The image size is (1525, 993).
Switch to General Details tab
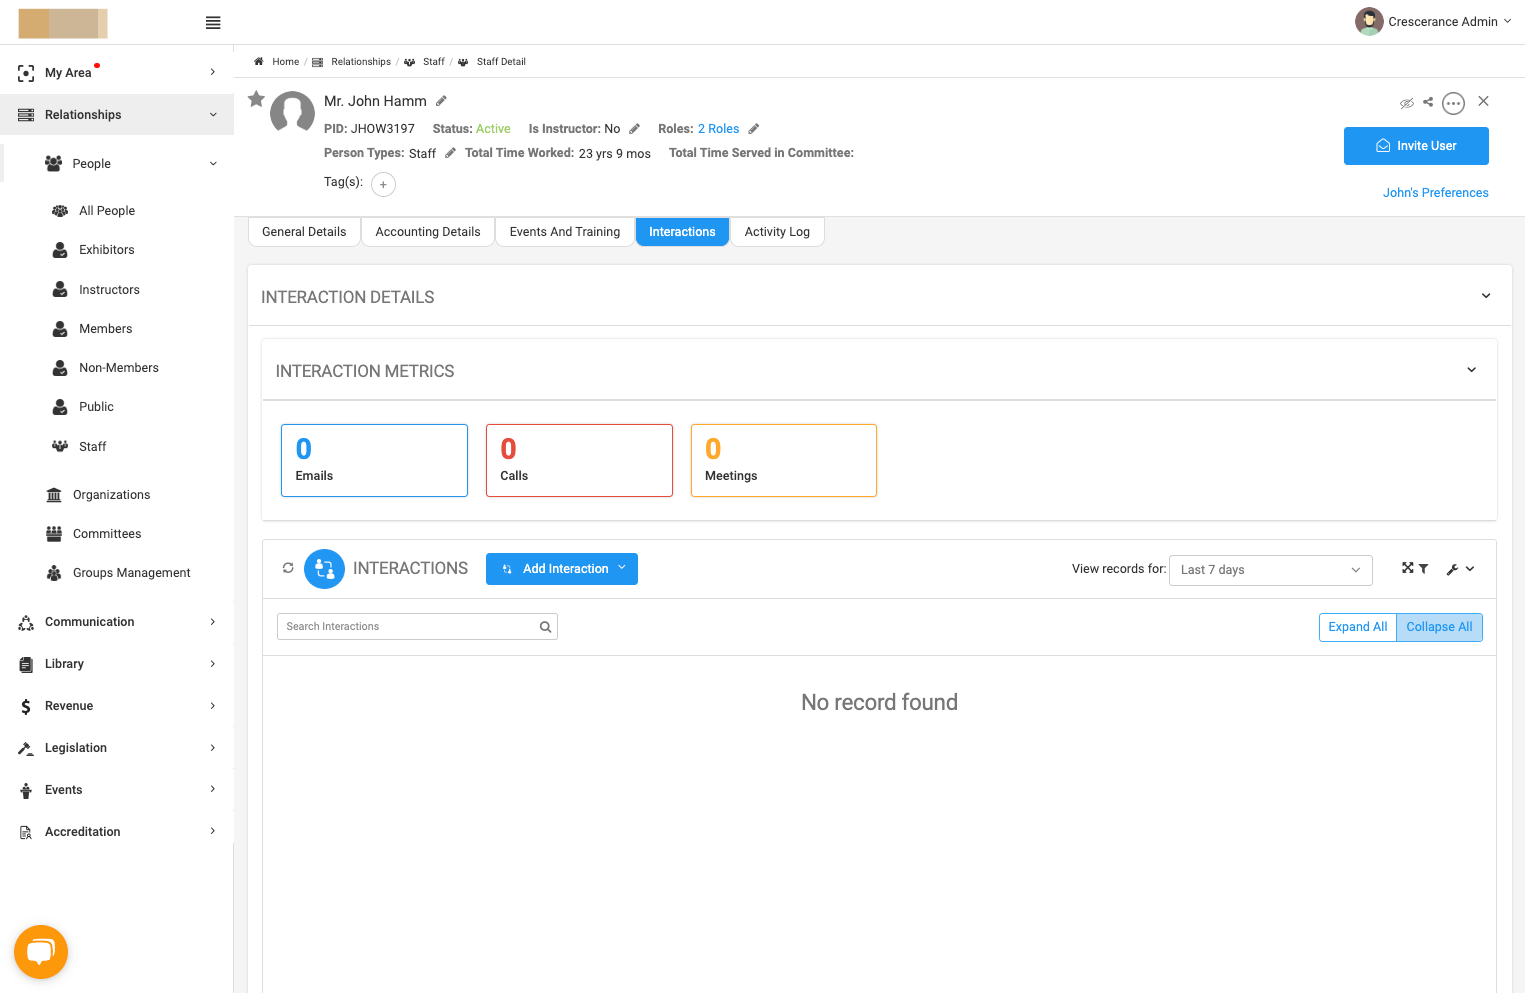pyautogui.click(x=304, y=232)
